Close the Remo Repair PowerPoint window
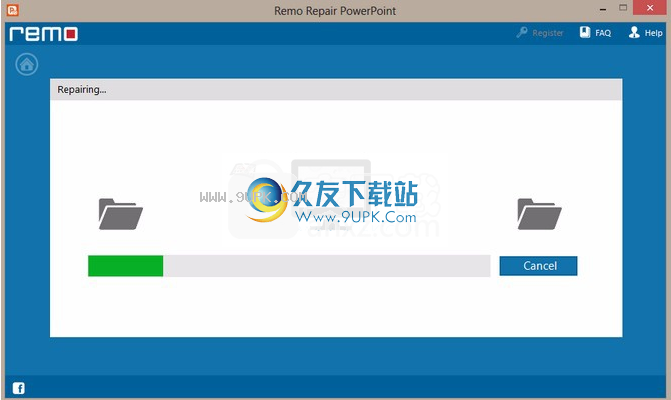The width and height of the screenshot is (671, 400). coord(650,8)
